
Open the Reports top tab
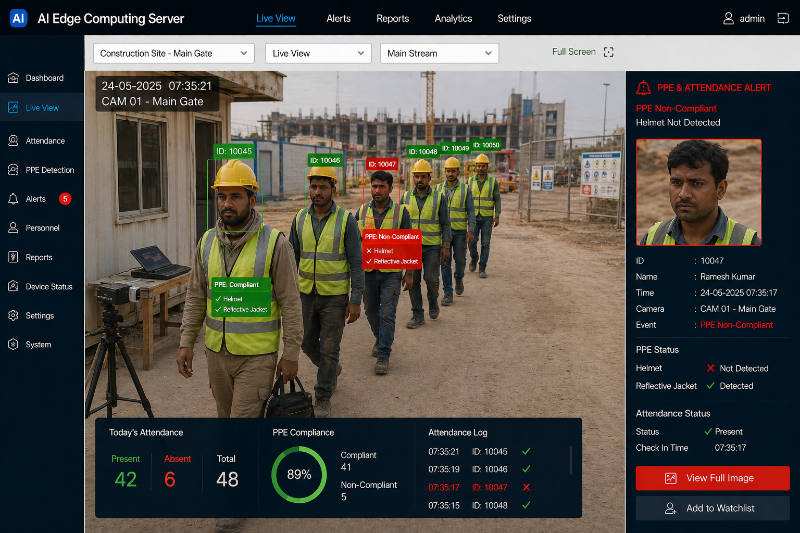(392, 18)
